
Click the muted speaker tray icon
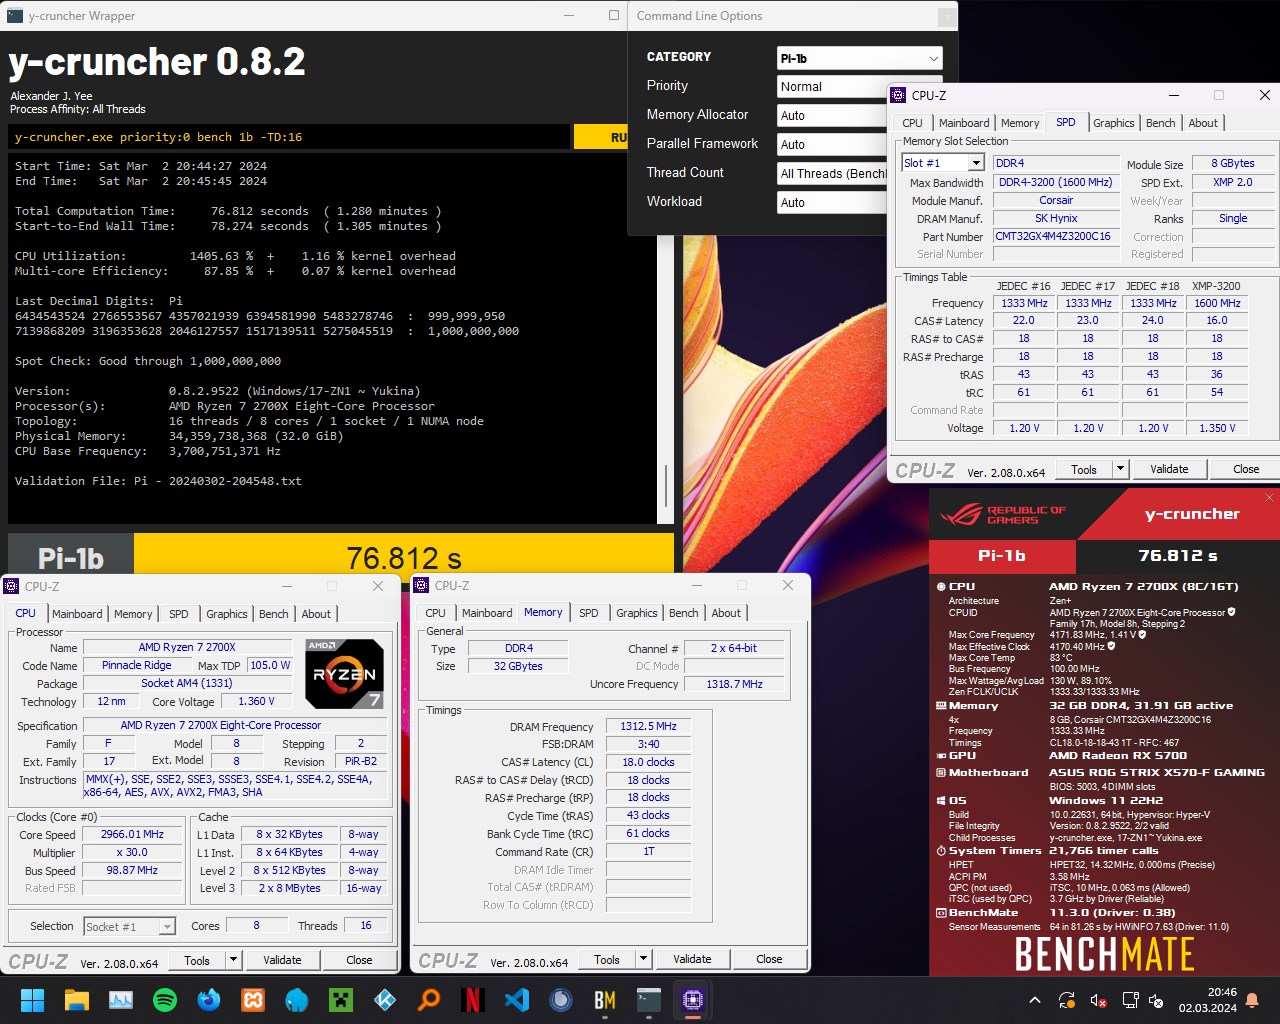pyautogui.click(x=1098, y=1000)
